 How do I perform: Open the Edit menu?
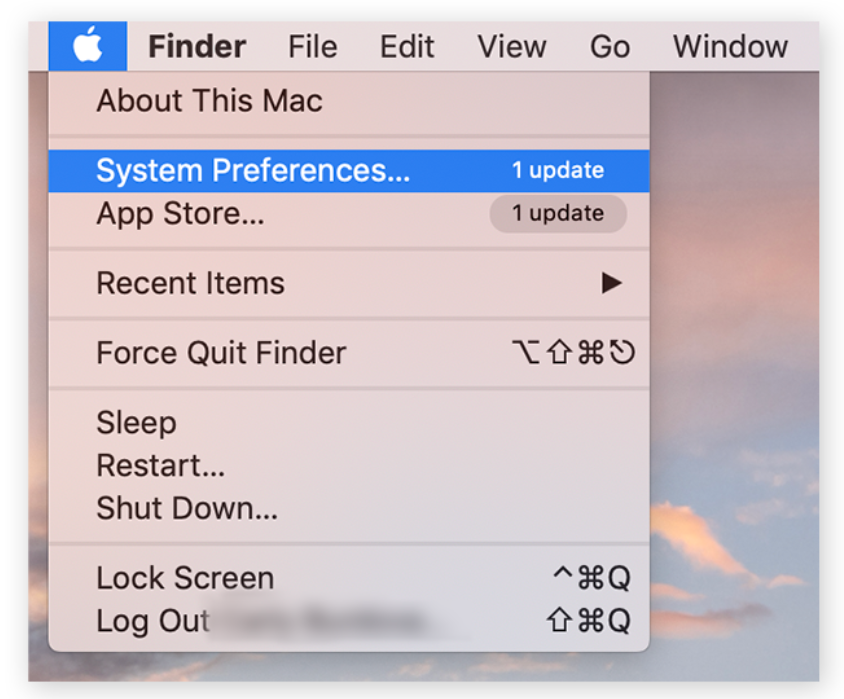[x=407, y=46]
